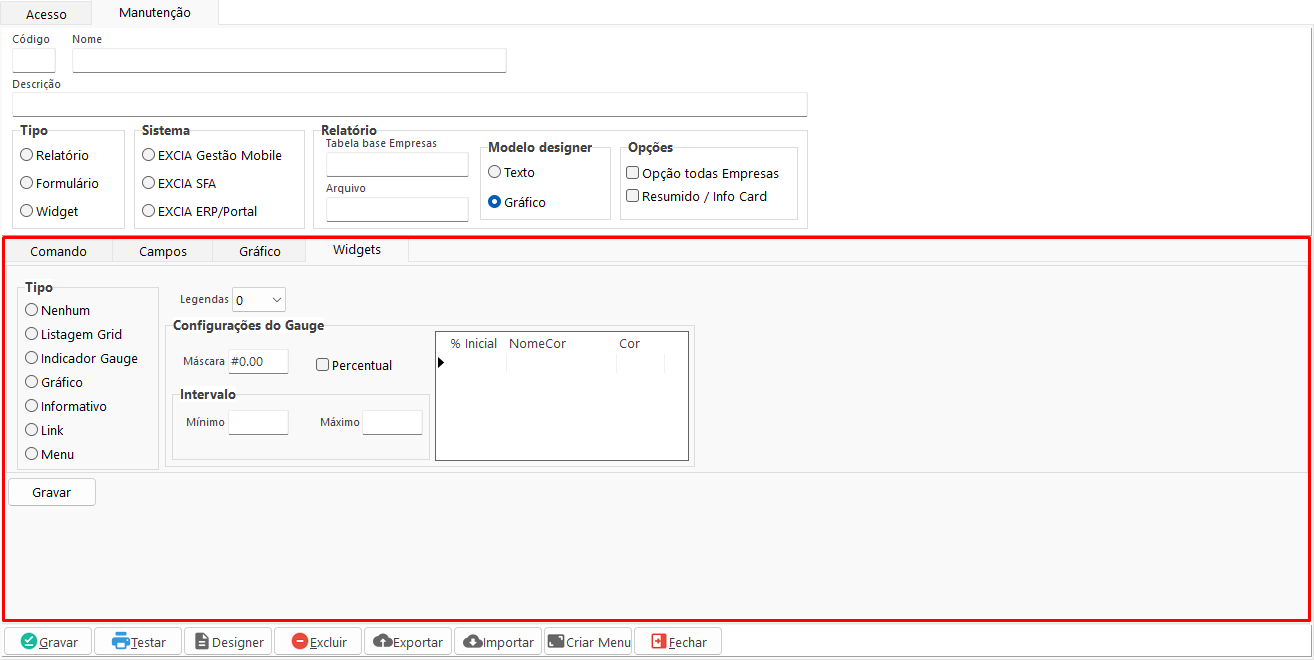1314x660 pixels.
Task: Select the Indicador Gauge radio button
Action: pyautogui.click(x=32, y=358)
